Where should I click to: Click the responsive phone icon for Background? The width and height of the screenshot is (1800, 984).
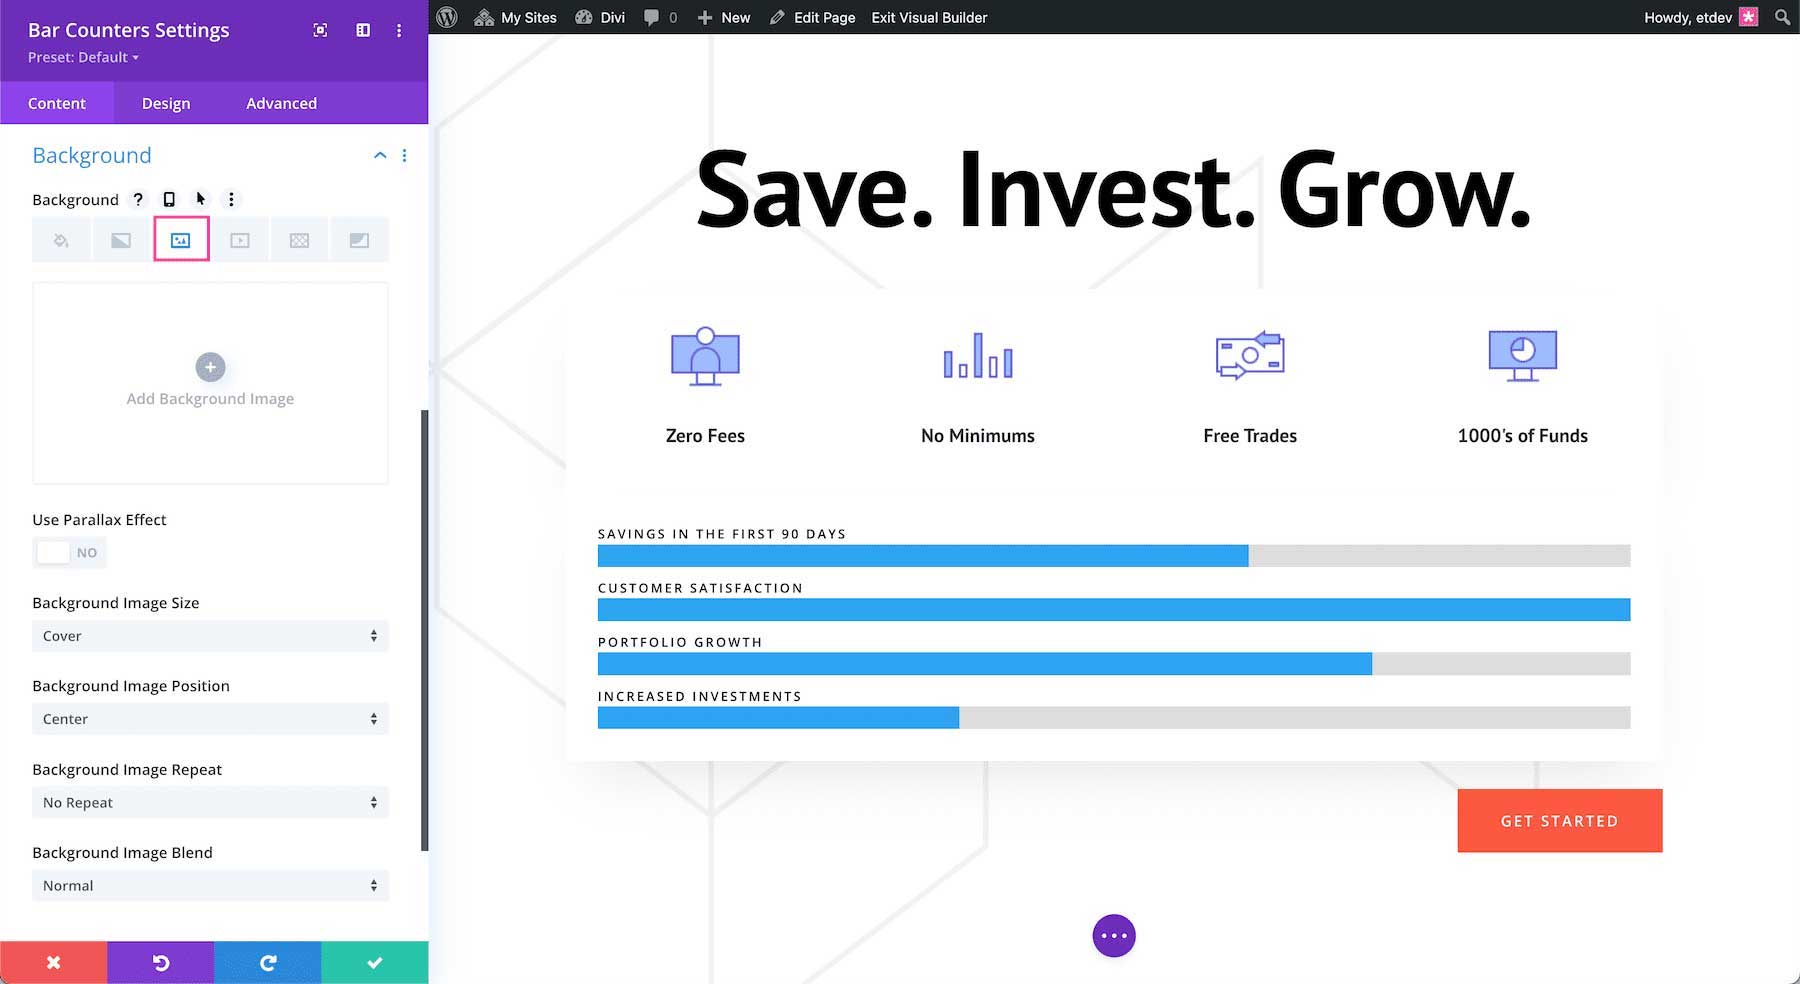169,199
